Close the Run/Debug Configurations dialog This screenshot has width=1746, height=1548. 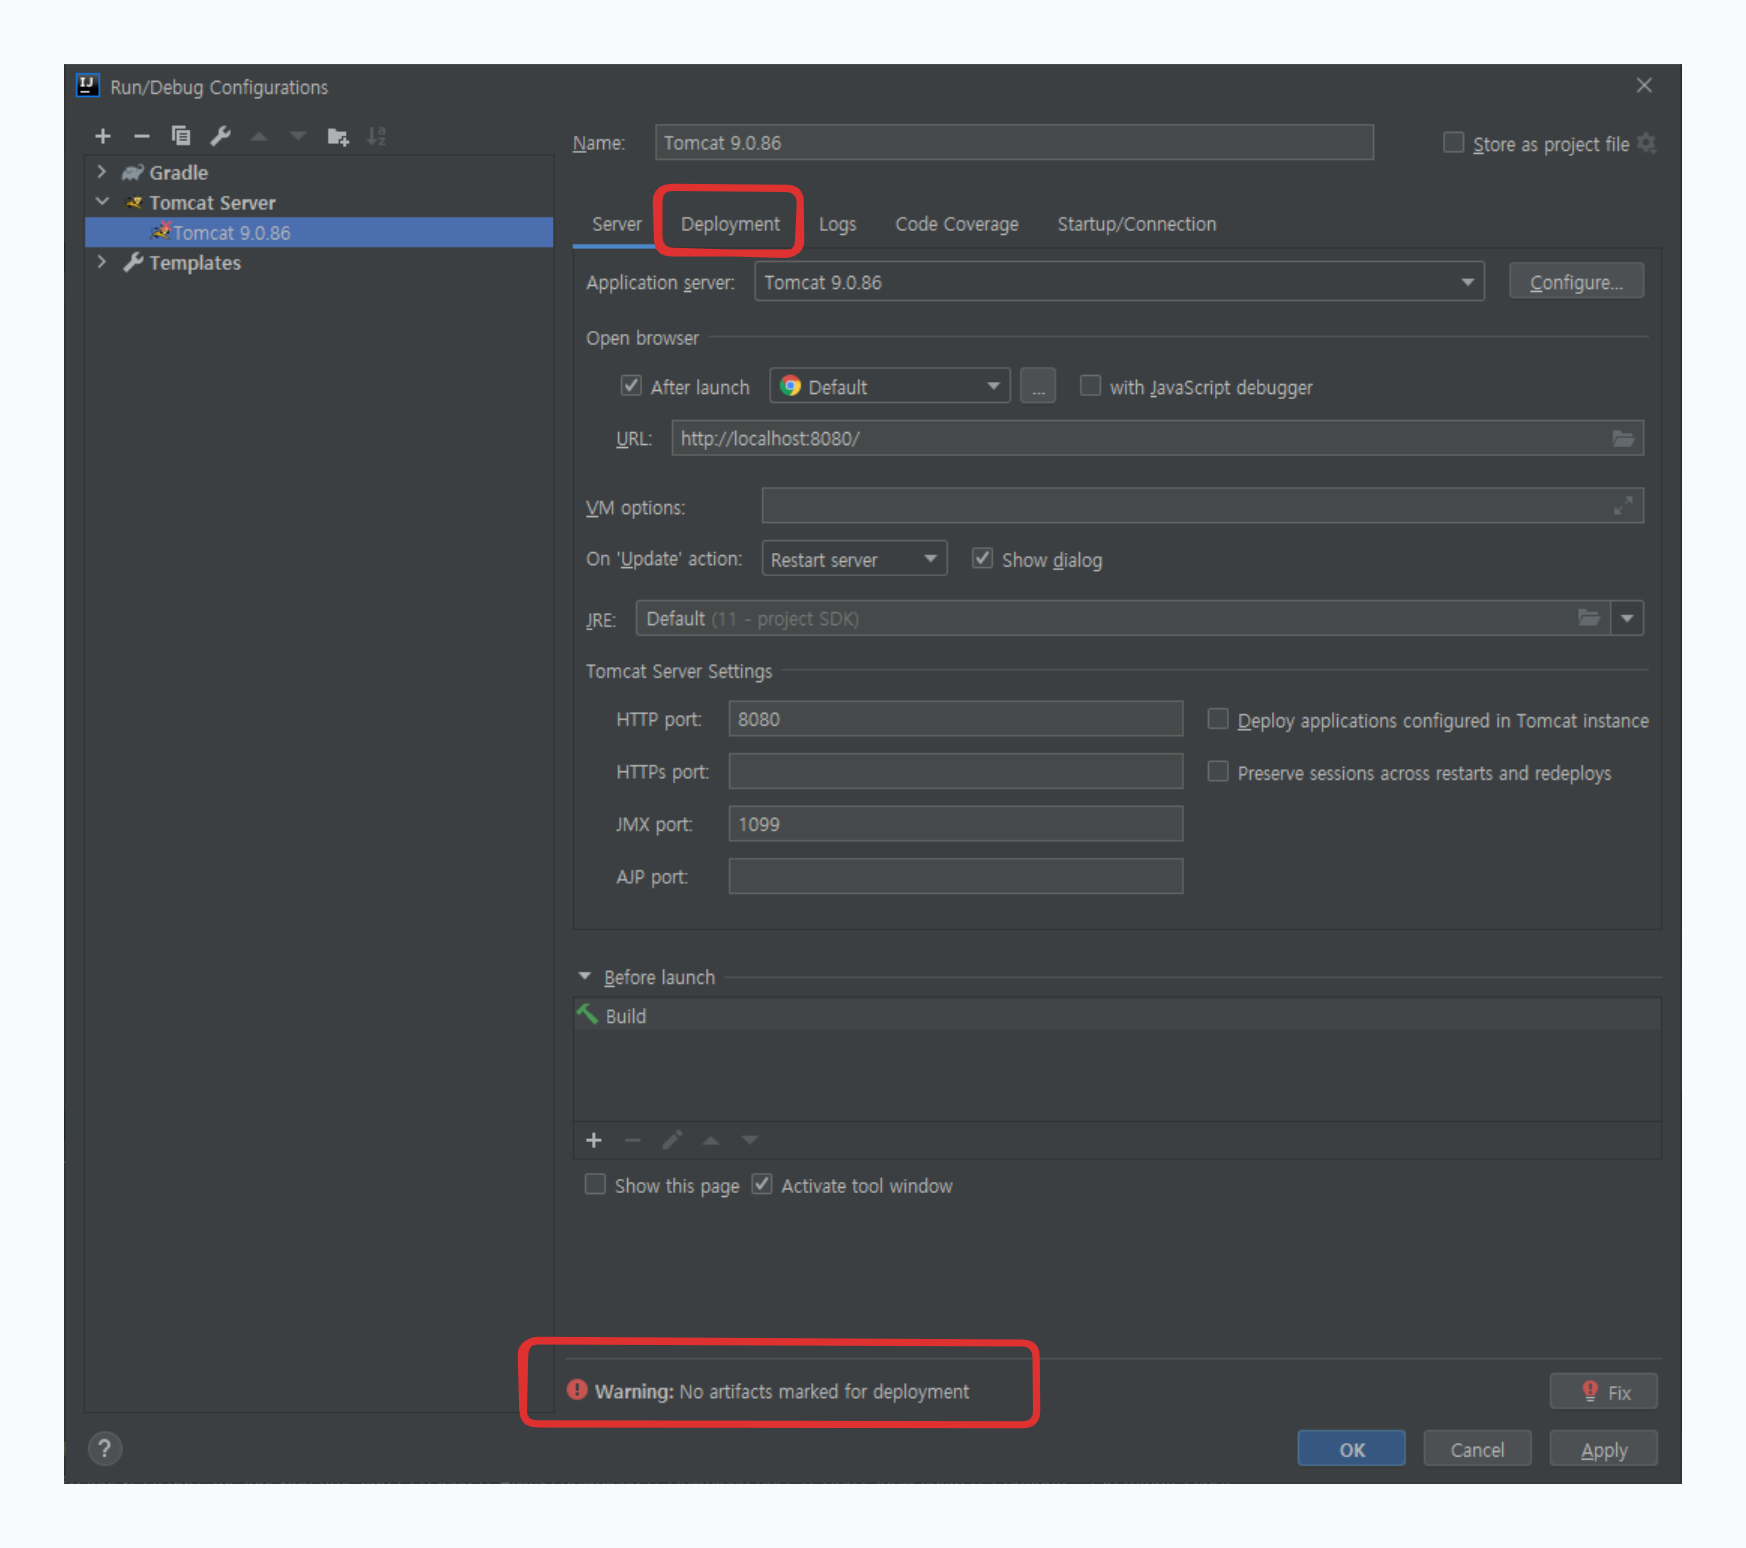(x=1644, y=86)
